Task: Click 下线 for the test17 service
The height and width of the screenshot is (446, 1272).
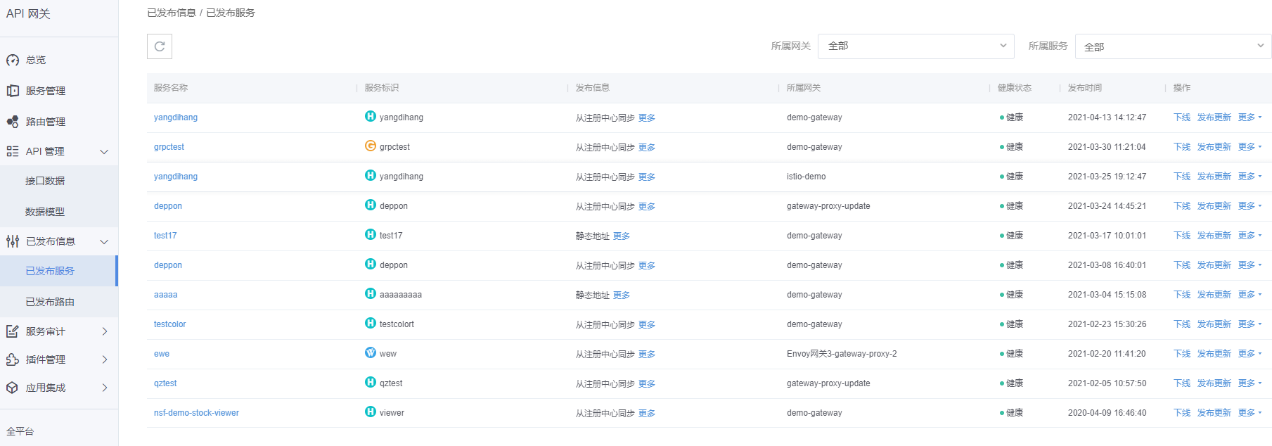Action: 1181,236
